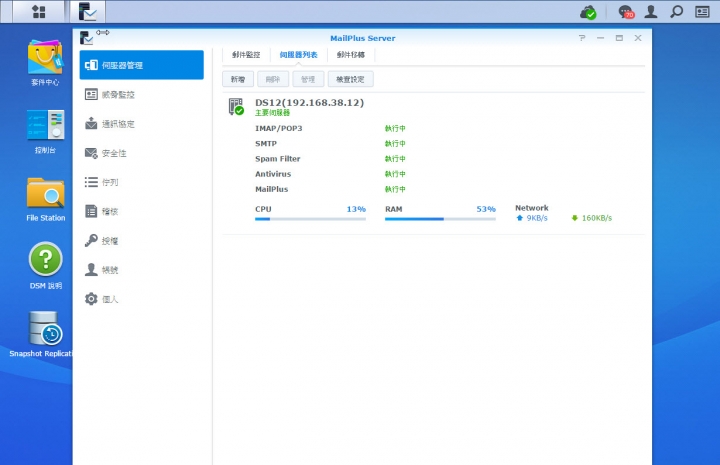This screenshot has width=720, height=465.
Task: Click 執行中 status next to Antivirus
Action: (x=395, y=174)
